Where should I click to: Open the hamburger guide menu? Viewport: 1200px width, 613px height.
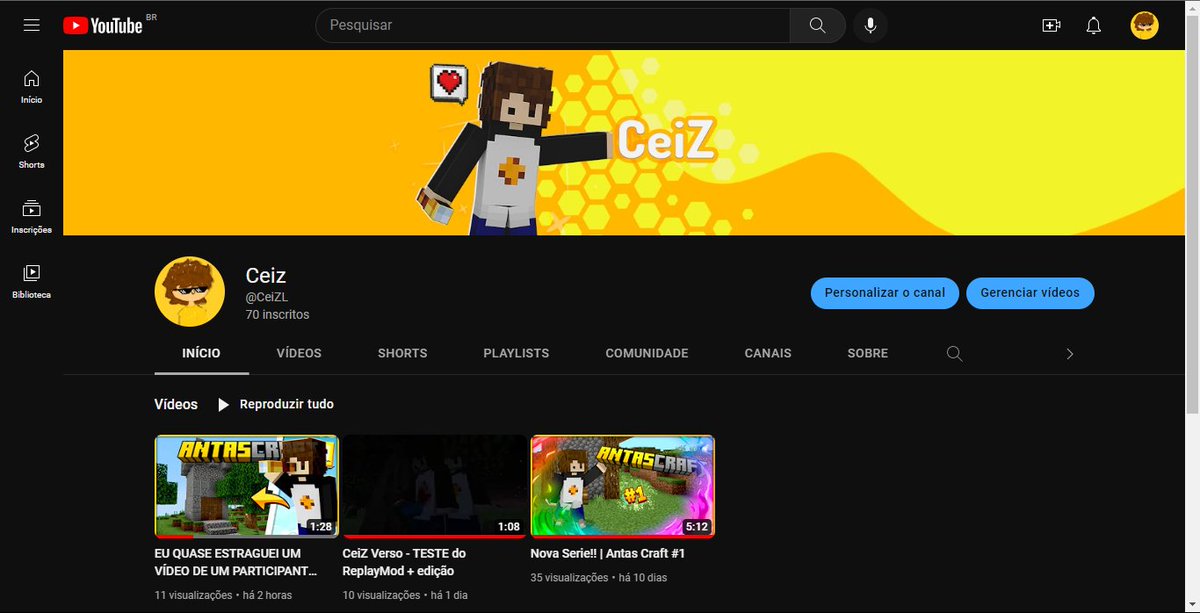[32, 25]
